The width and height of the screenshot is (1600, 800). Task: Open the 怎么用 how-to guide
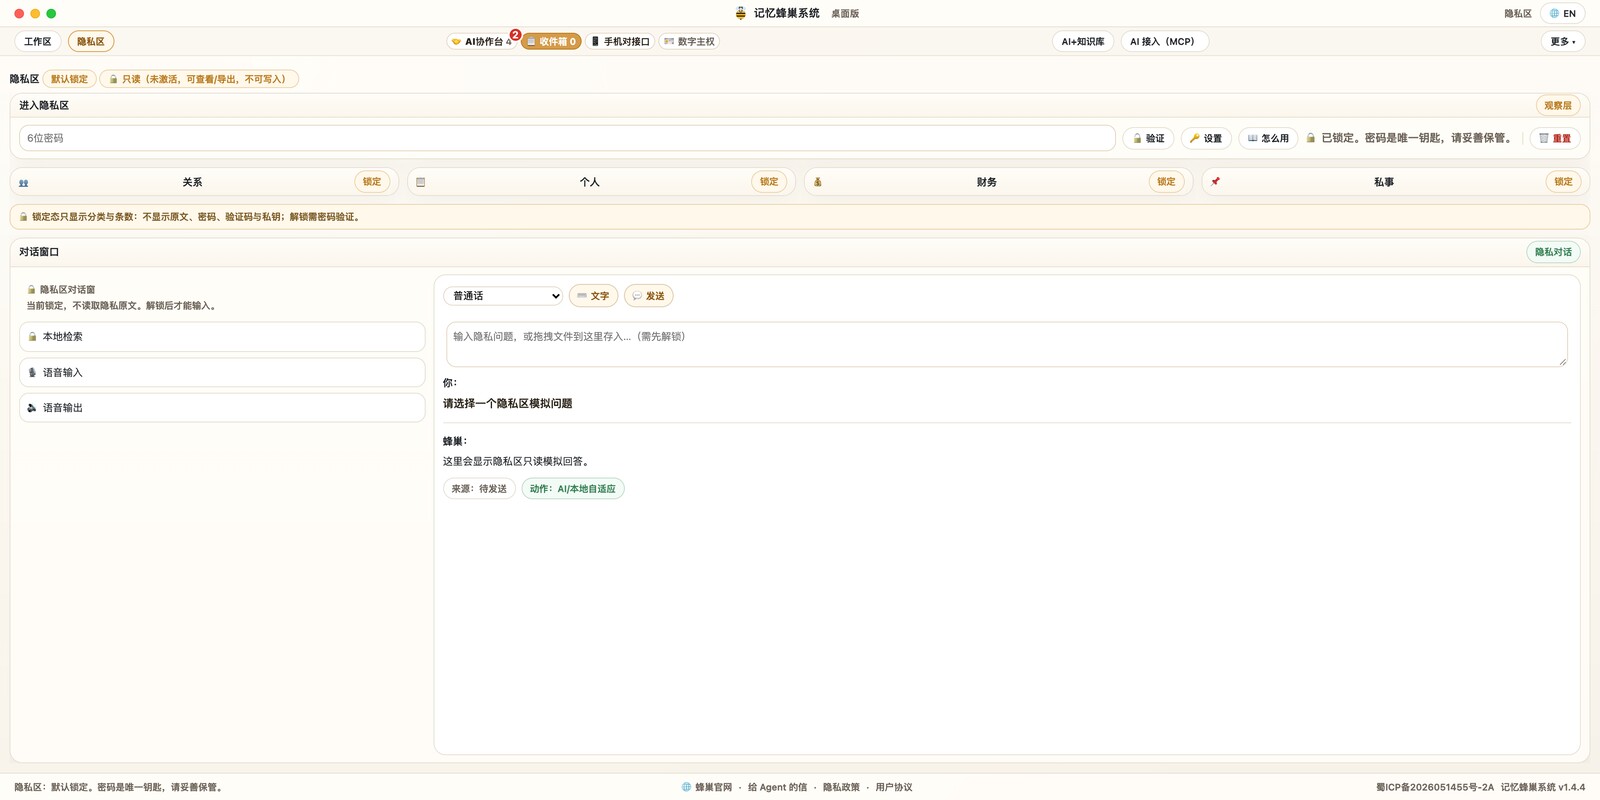(x=1268, y=138)
